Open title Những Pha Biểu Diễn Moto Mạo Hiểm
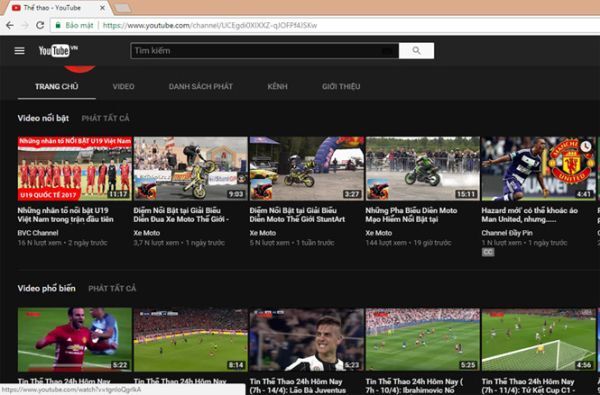 point(411,215)
